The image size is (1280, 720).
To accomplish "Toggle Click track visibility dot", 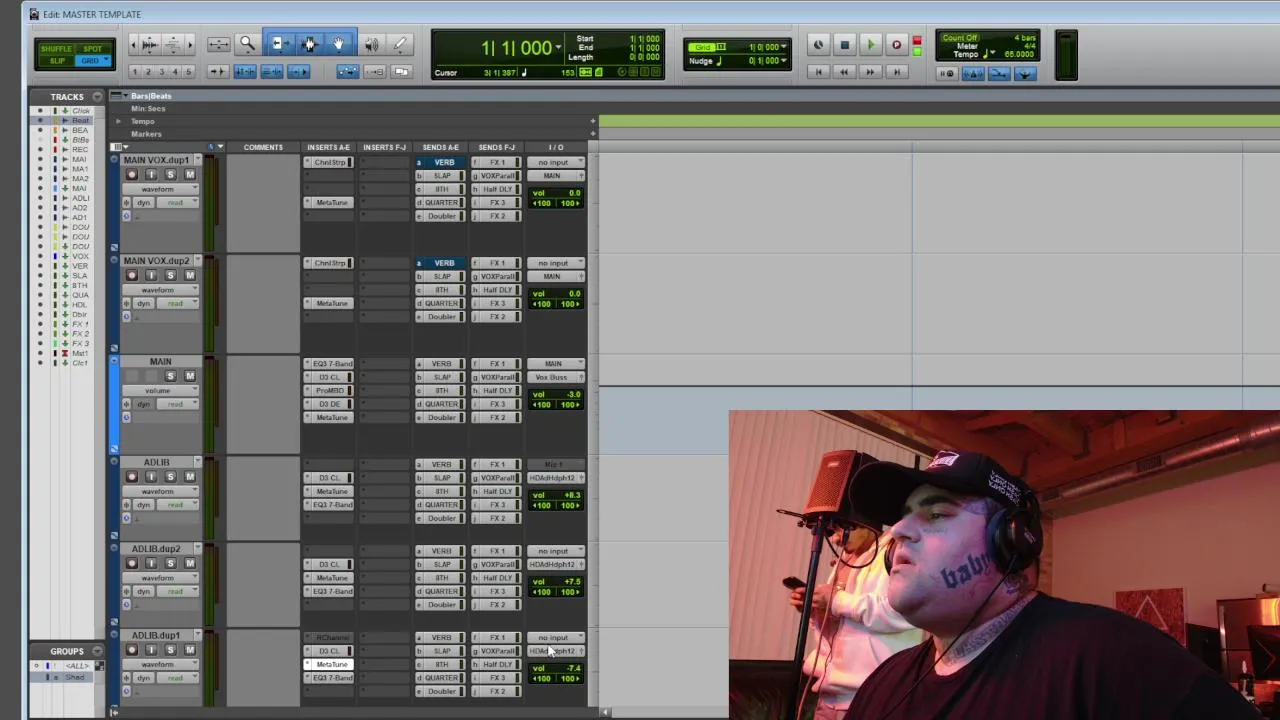I will (40, 111).
